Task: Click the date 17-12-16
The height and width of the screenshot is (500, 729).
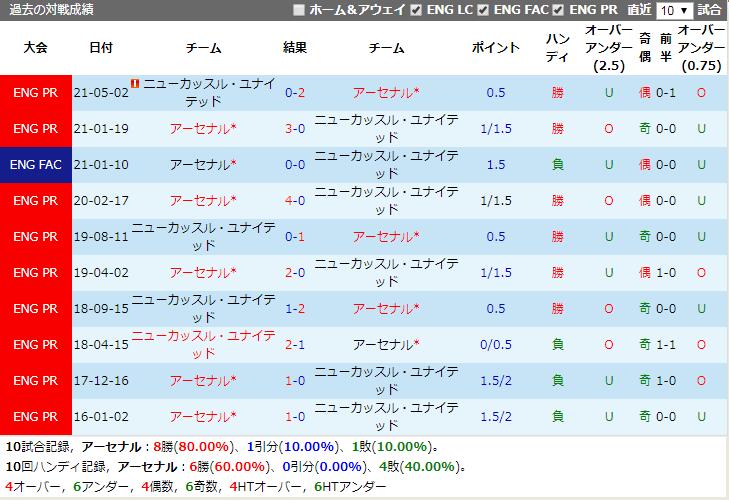Action: [x=101, y=381]
